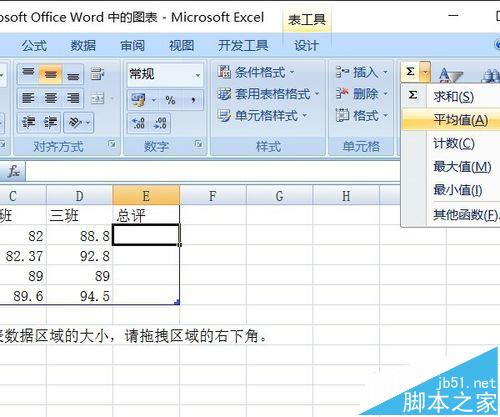This screenshot has width=500, height=417.
Task: Select column D header
Action: pos(80,196)
